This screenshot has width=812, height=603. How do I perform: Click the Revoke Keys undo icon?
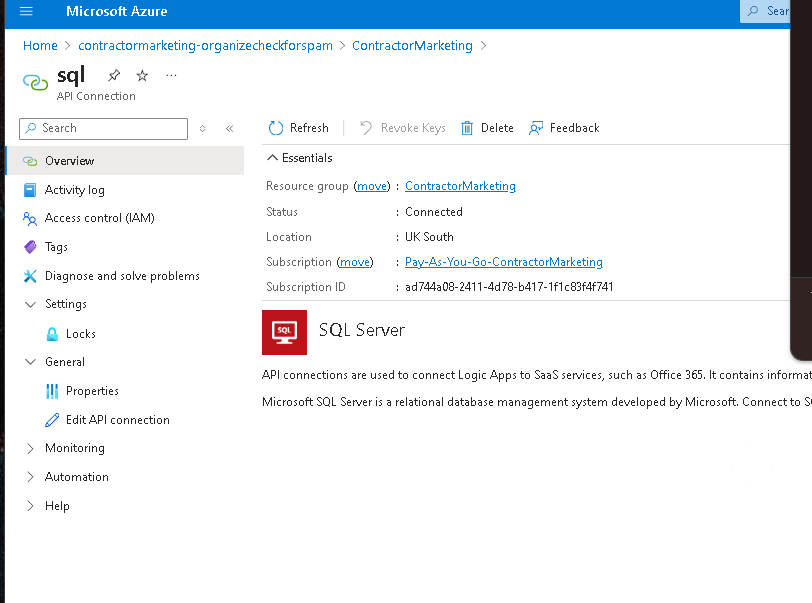pos(366,128)
